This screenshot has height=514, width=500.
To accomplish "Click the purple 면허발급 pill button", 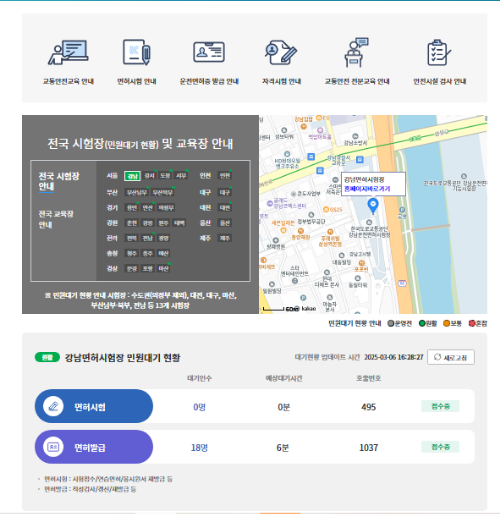I will pos(94,447).
